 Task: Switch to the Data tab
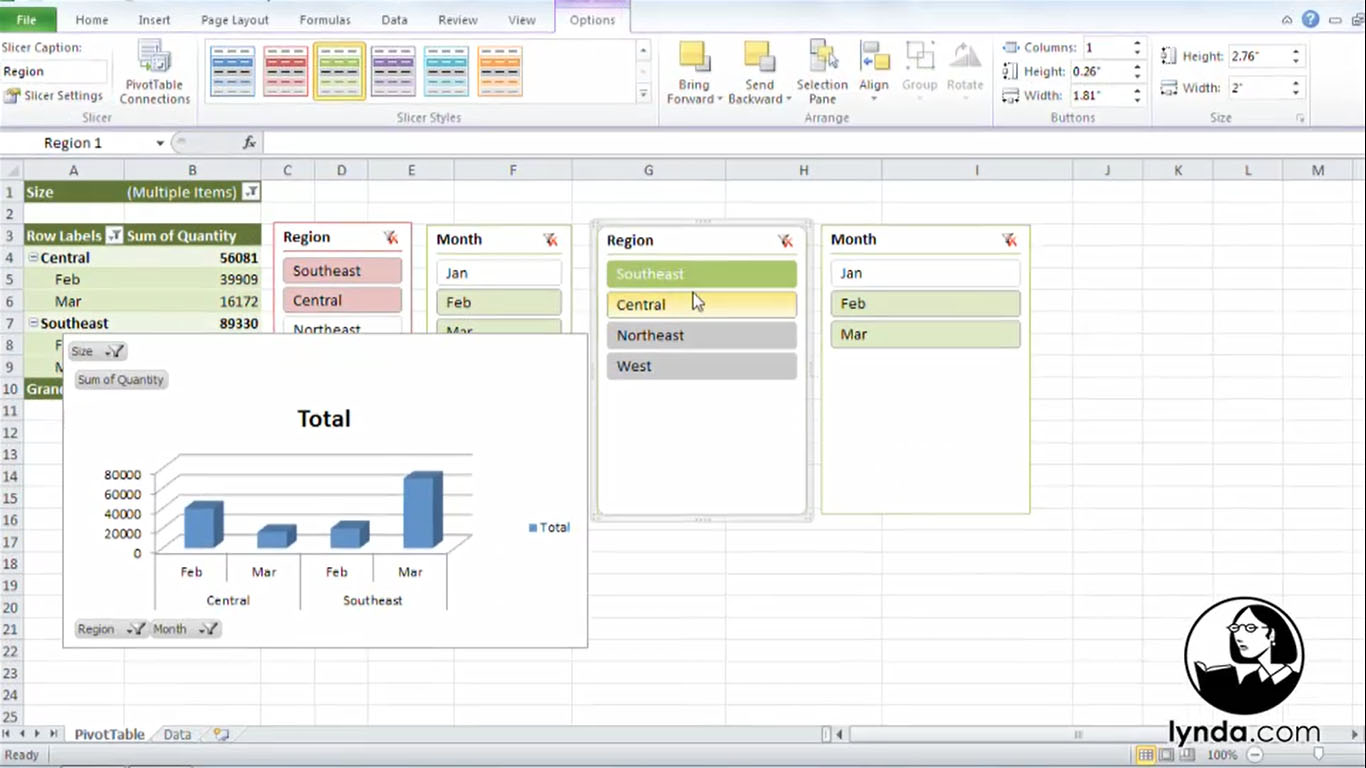394,20
